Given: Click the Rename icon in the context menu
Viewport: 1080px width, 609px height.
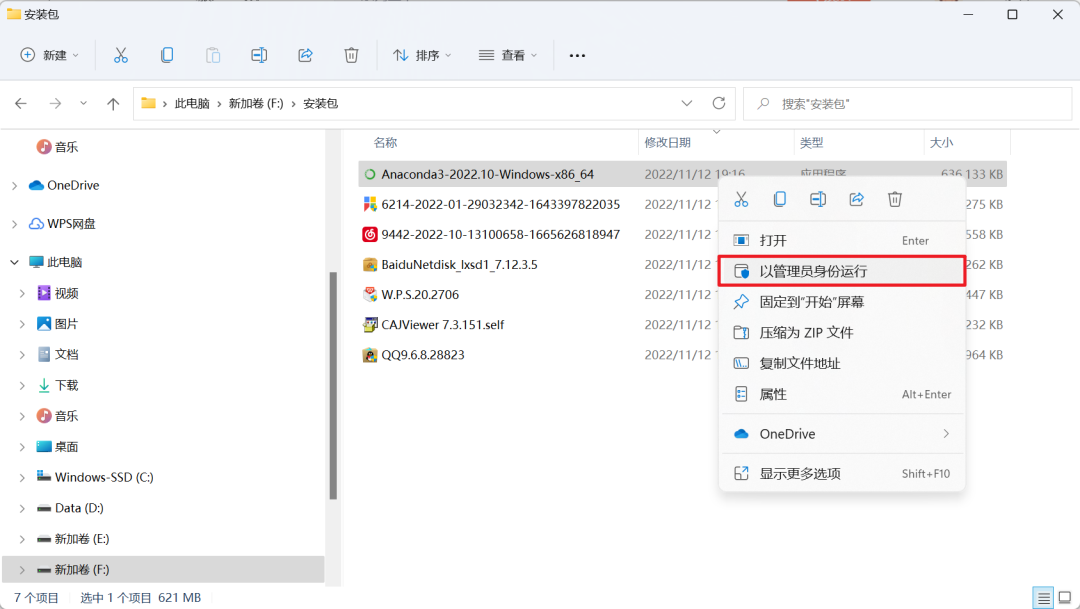Looking at the screenshot, I should point(818,199).
